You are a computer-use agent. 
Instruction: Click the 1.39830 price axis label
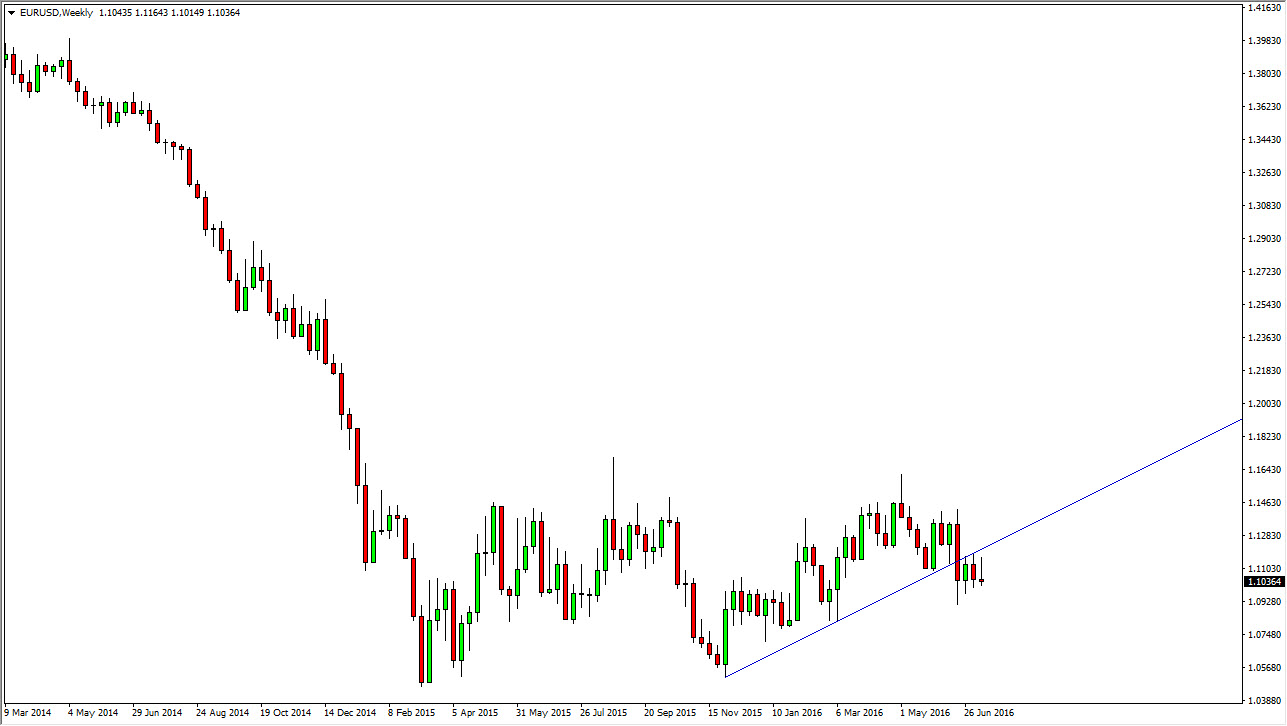coord(1264,40)
